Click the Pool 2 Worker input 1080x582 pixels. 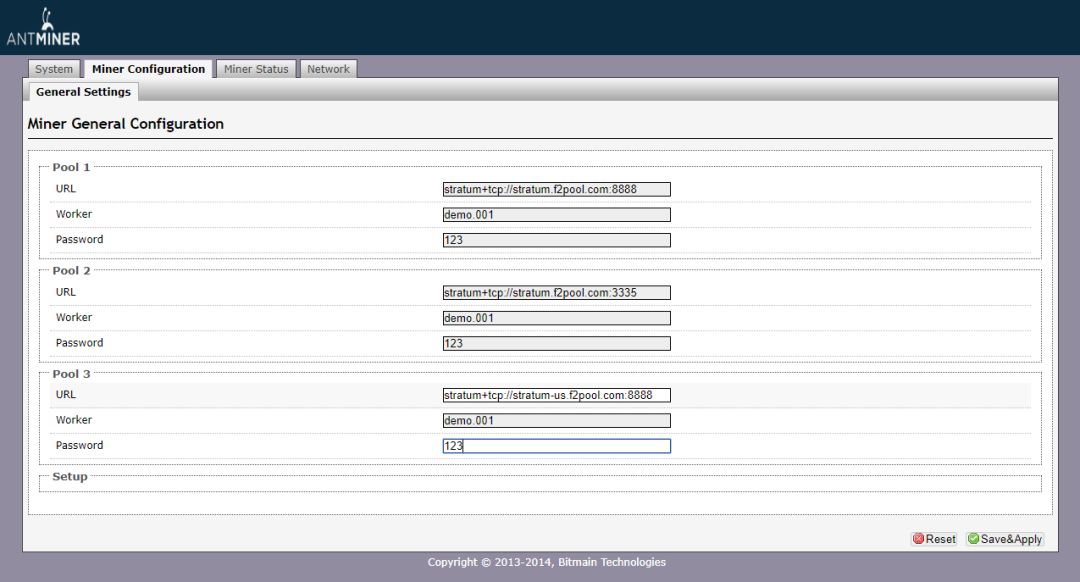click(x=556, y=318)
